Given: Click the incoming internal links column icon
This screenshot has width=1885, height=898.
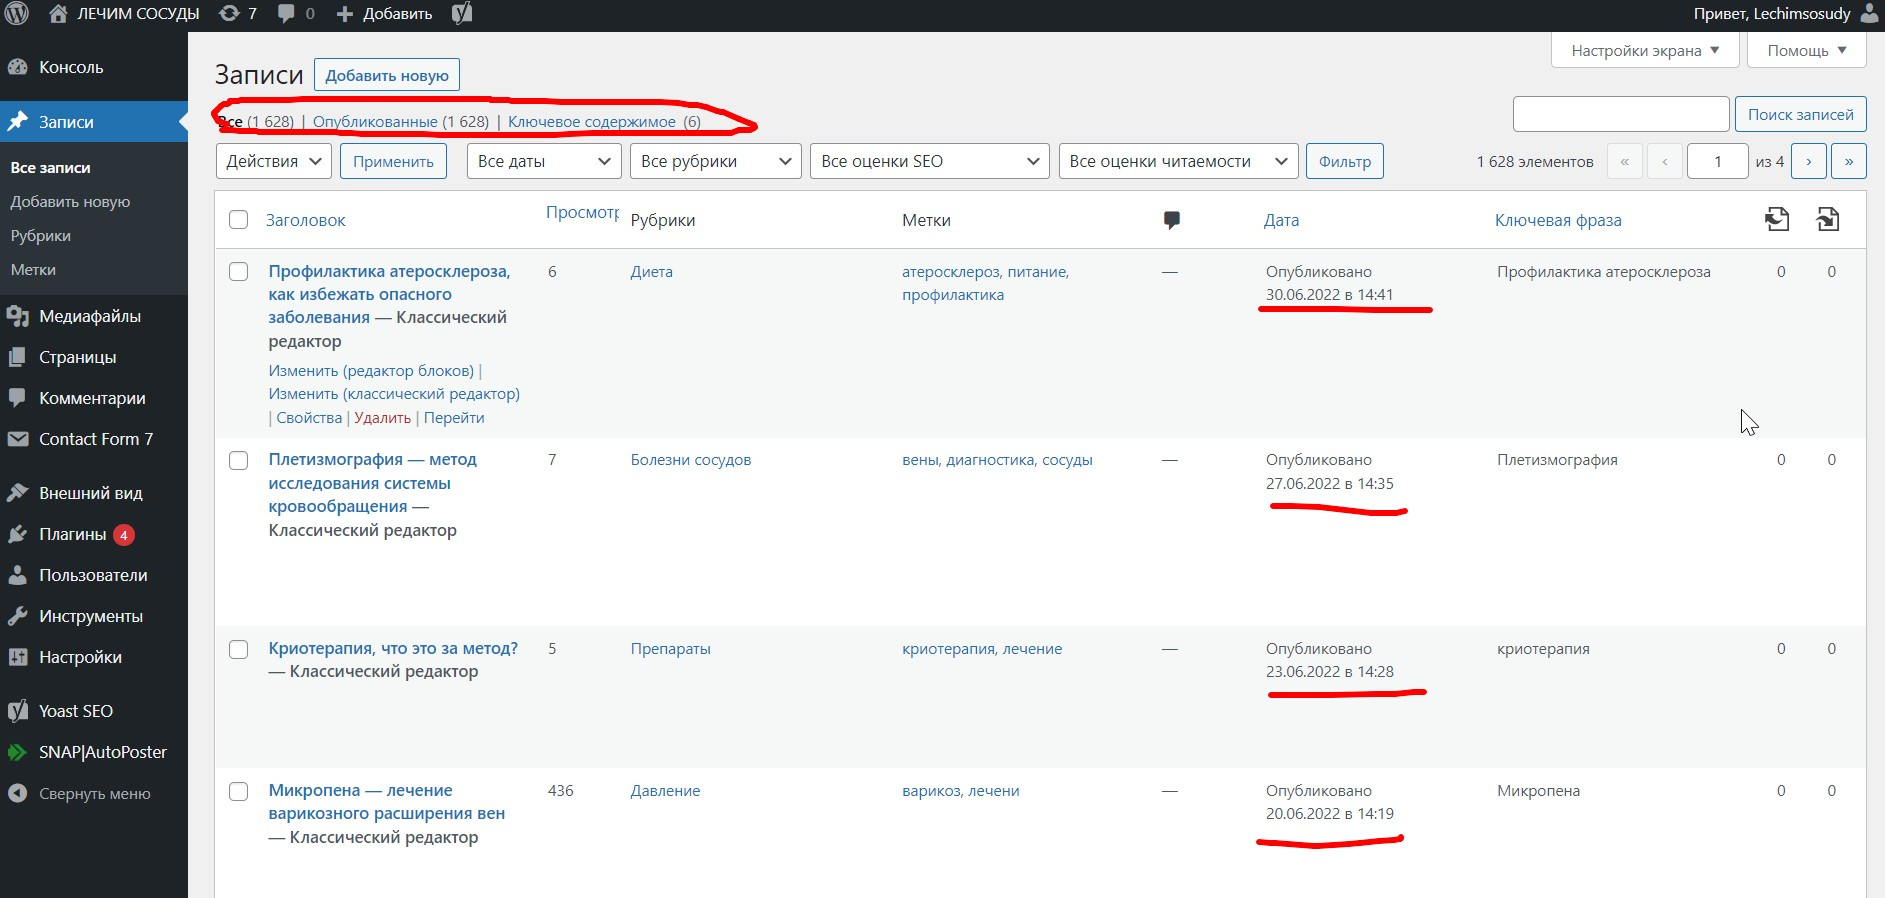Looking at the screenshot, I should click(x=1828, y=220).
